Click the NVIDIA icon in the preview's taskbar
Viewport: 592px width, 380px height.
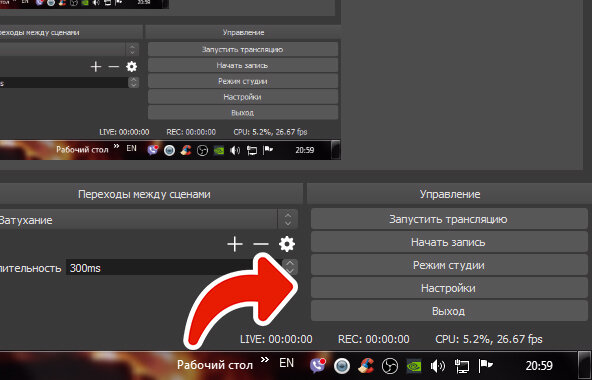[219, 151]
